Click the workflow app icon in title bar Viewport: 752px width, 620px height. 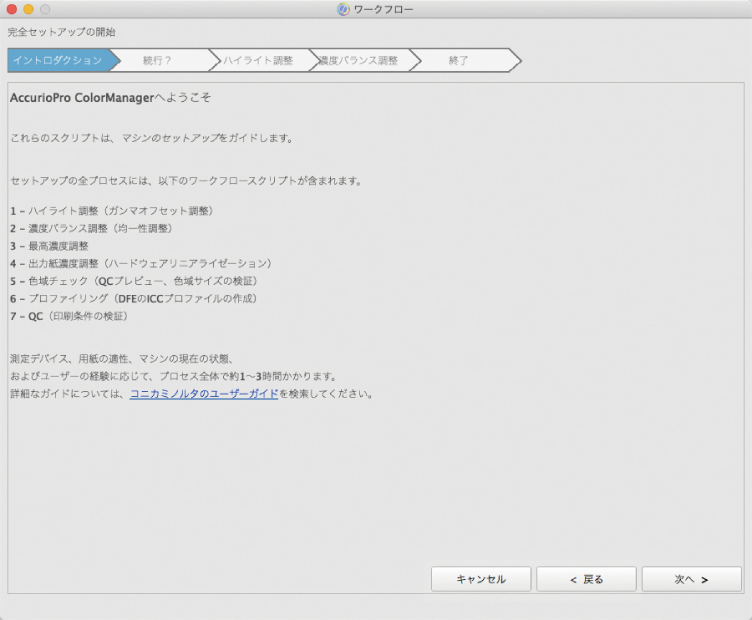[344, 9]
